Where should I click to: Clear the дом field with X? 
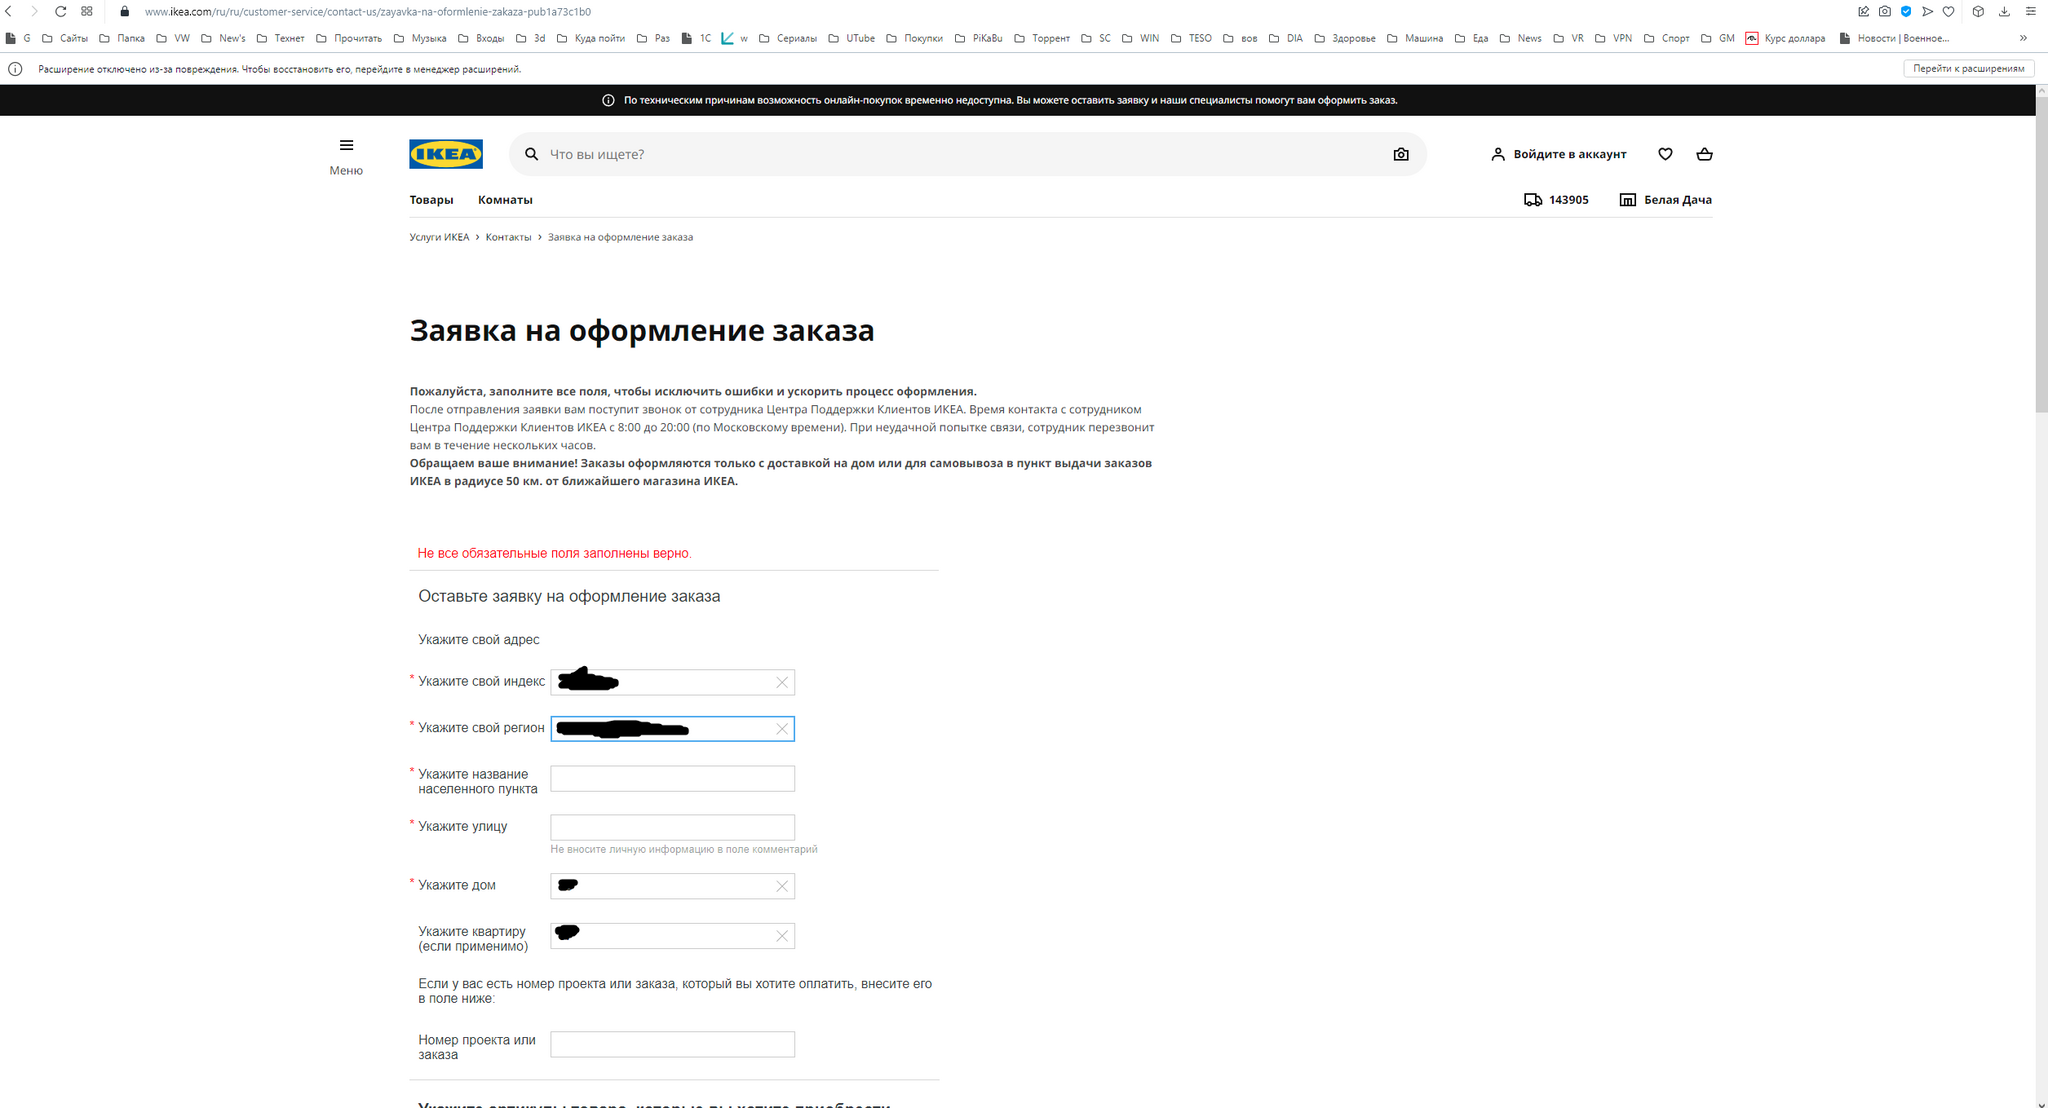pos(782,886)
